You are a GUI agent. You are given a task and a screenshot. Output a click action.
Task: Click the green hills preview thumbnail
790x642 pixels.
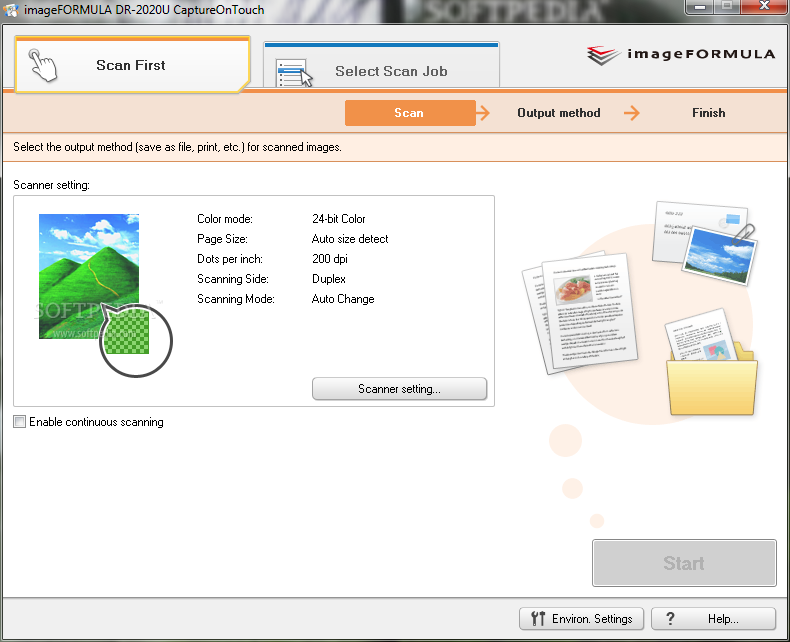(x=89, y=276)
